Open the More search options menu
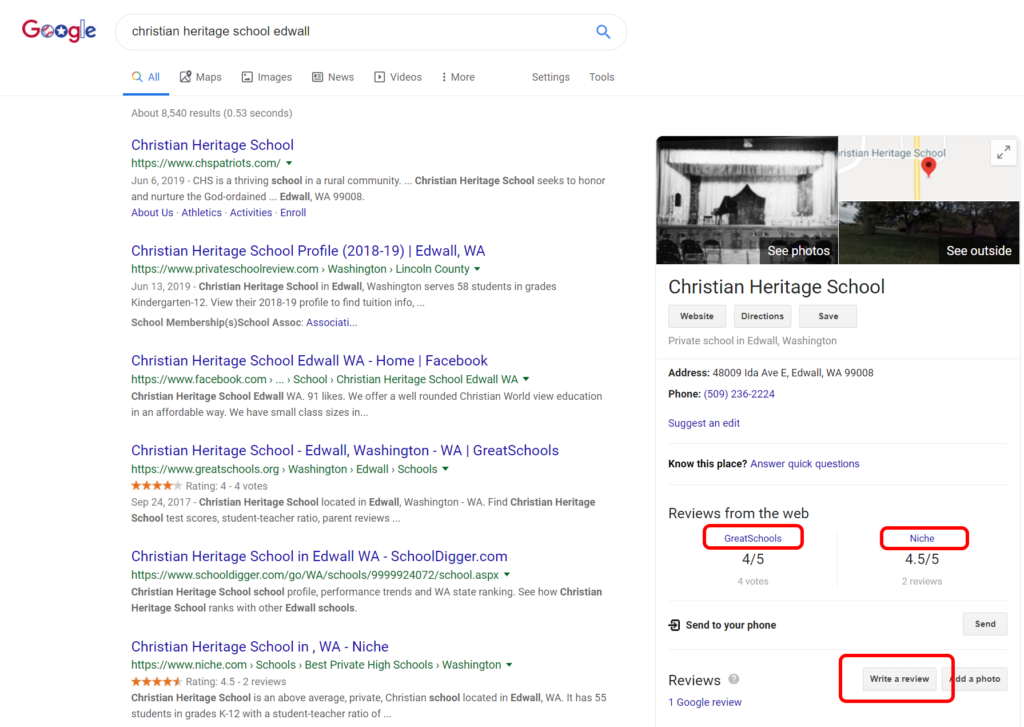 click(x=458, y=77)
